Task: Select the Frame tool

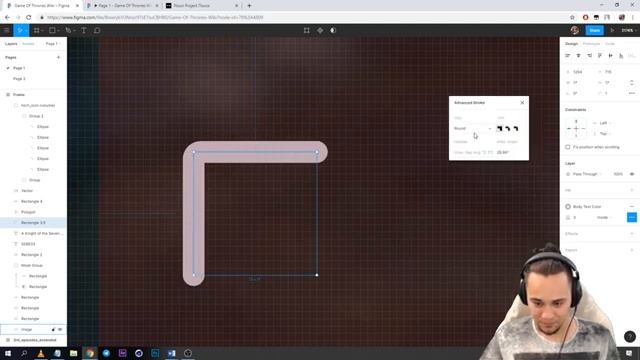Action: [37, 30]
